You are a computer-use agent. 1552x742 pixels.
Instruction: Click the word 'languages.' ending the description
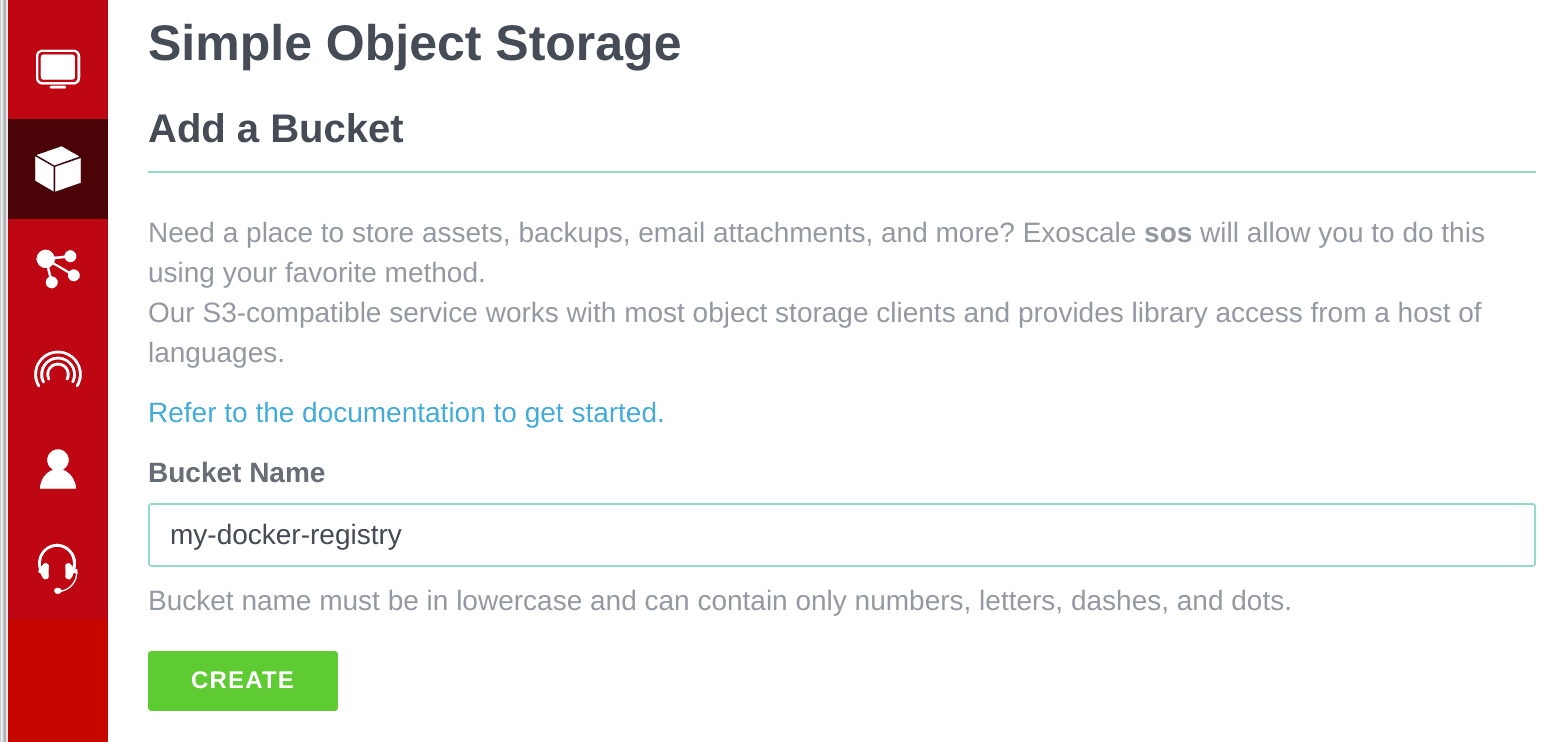216,353
